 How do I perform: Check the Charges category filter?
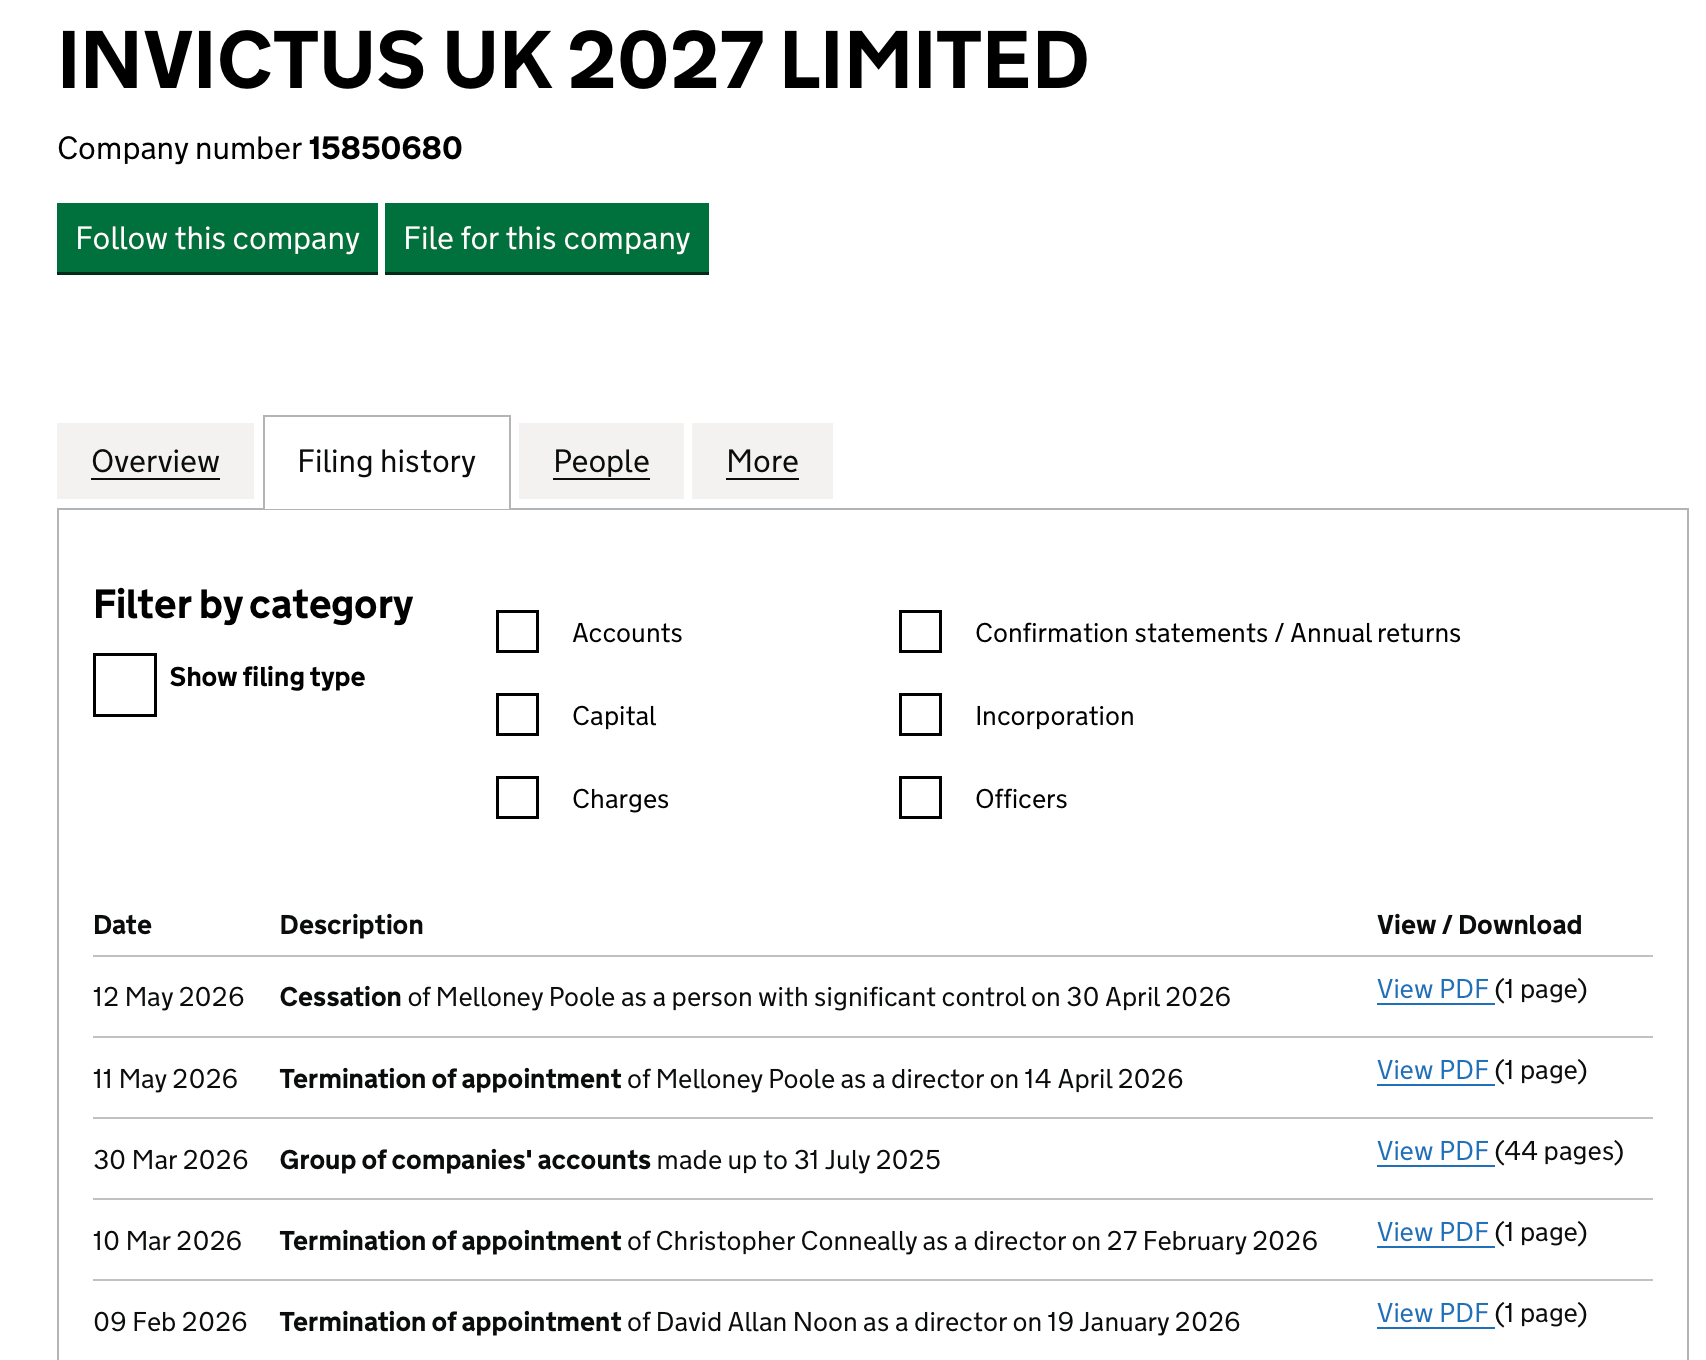(518, 798)
